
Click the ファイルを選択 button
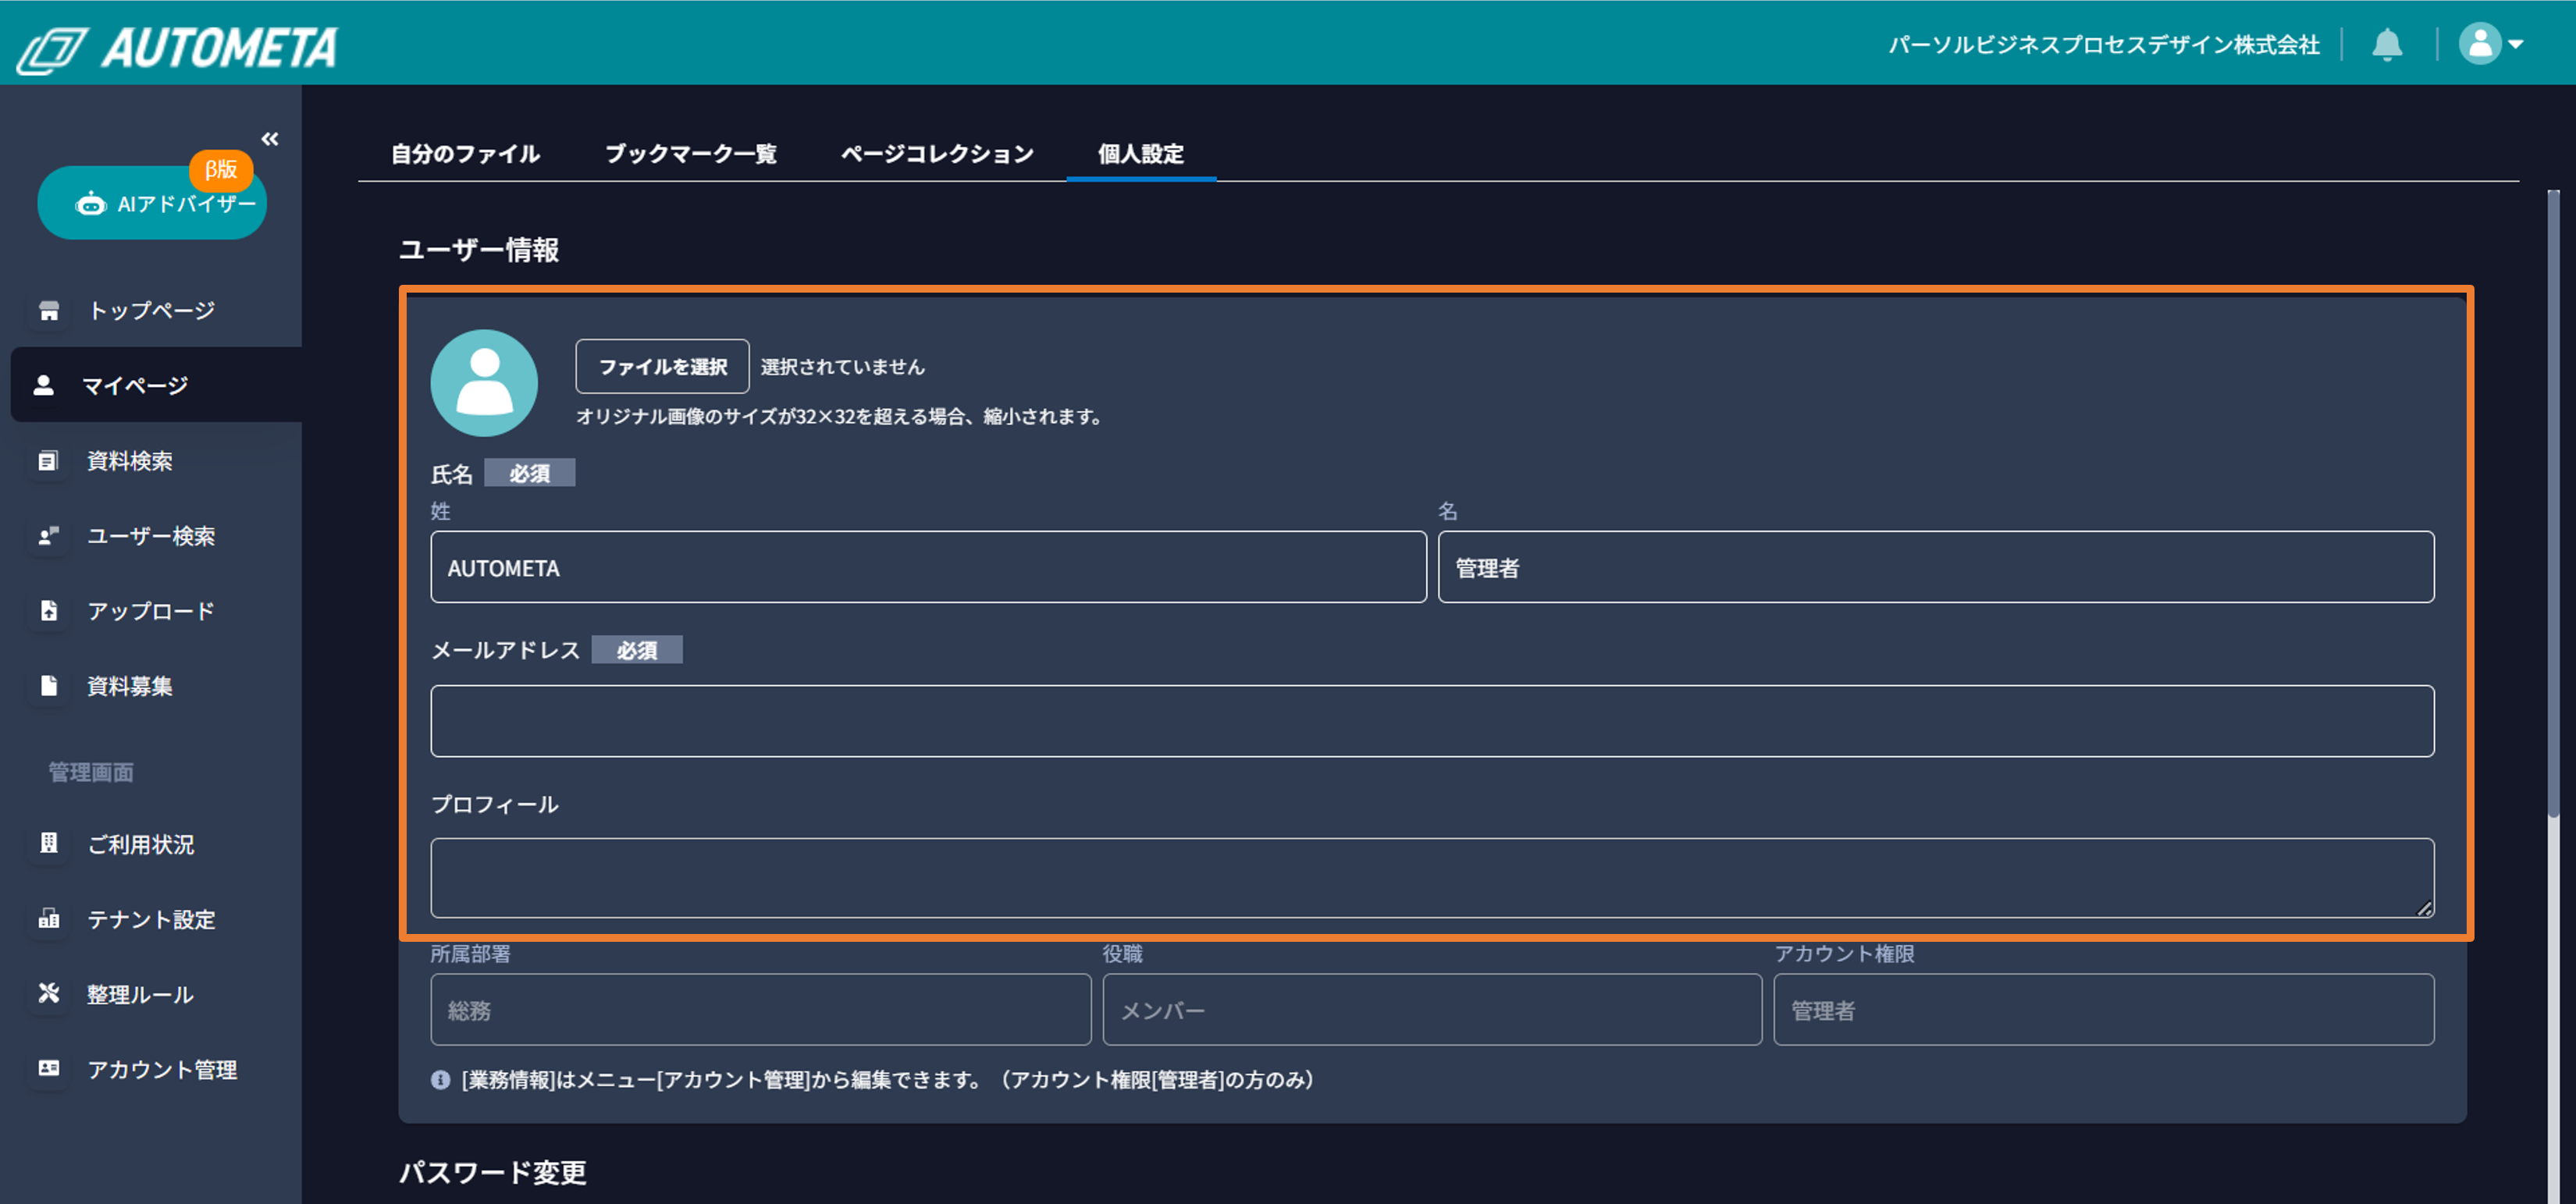(x=662, y=367)
